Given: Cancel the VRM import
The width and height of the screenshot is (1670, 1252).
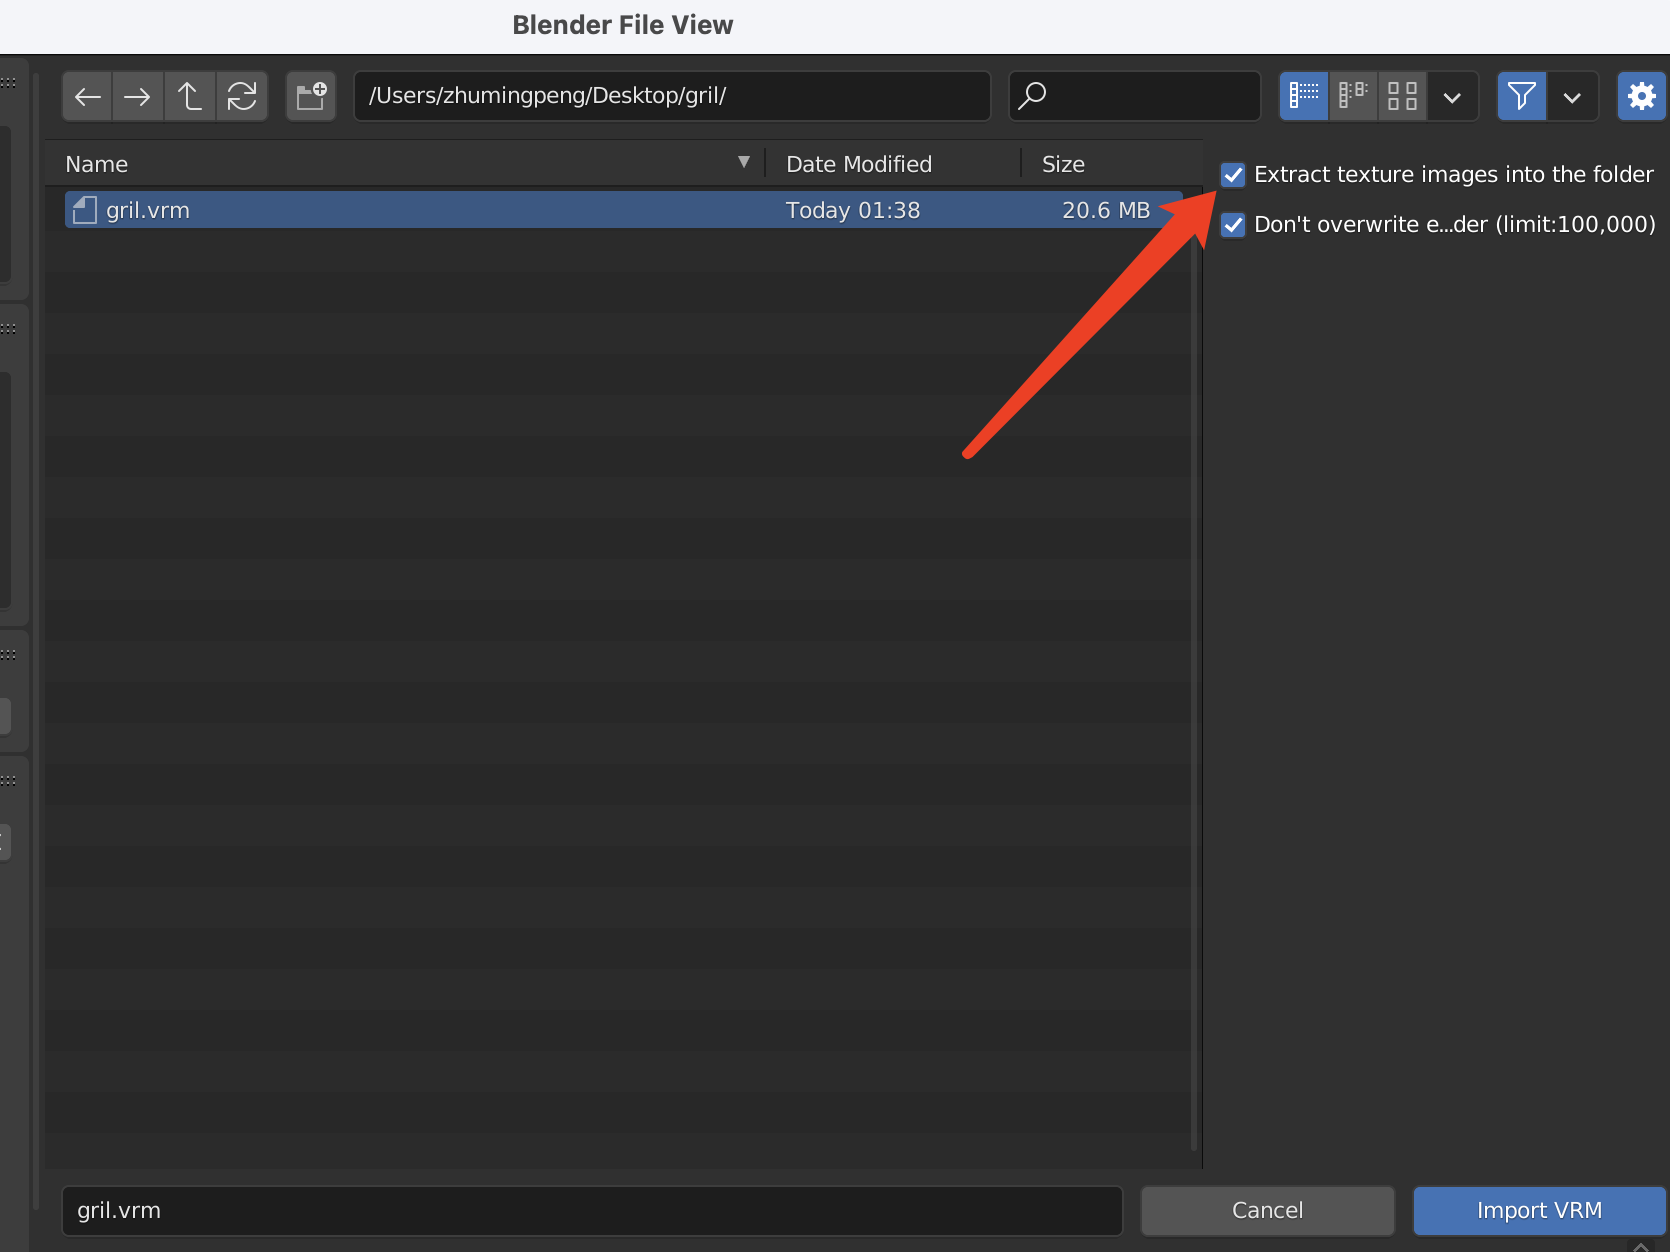Looking at the screenshot, I should [1266, 1210].
